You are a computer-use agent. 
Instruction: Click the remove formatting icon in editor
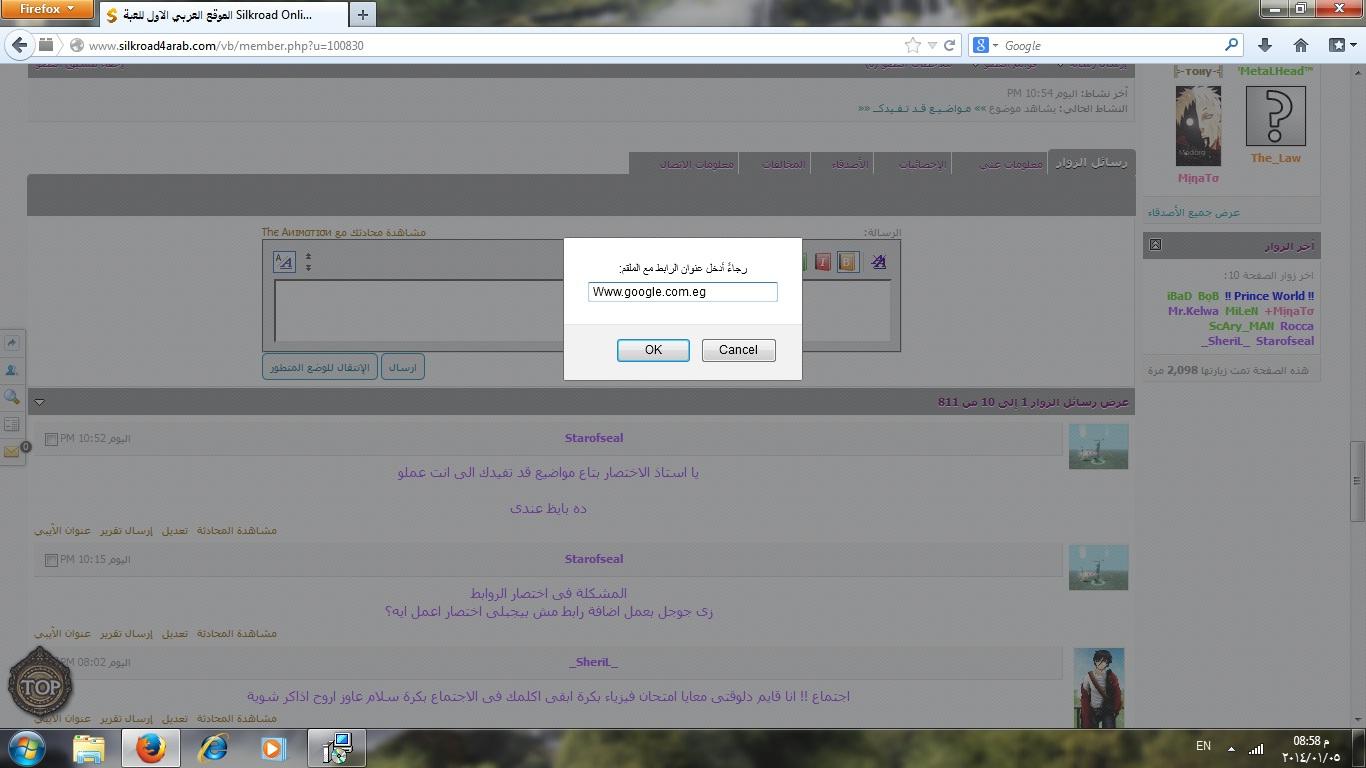point(878,262)
